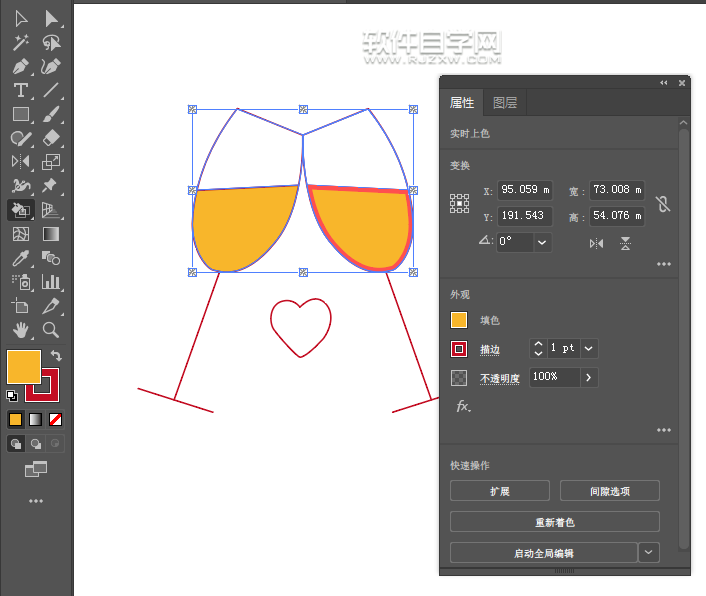Select the Rectangle tool
The height and width of the screenshot is (596, 706).
(21, 114)
